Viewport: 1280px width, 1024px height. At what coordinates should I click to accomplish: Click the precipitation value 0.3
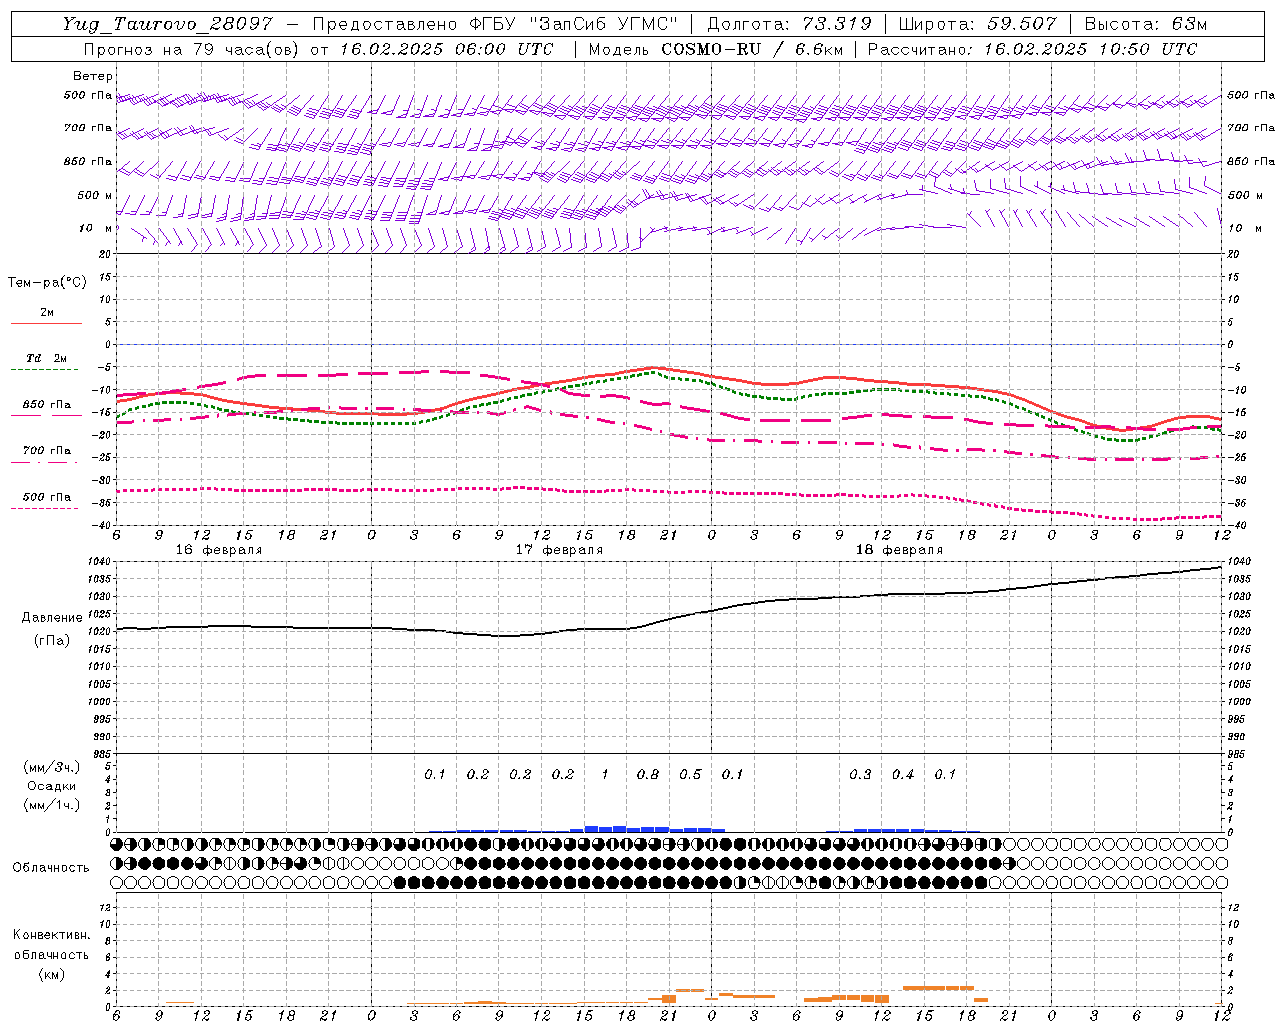click(860, 775)
